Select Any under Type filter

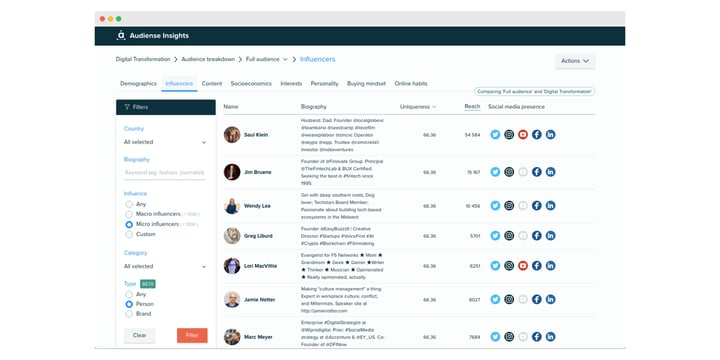click(x=129, y=294)
